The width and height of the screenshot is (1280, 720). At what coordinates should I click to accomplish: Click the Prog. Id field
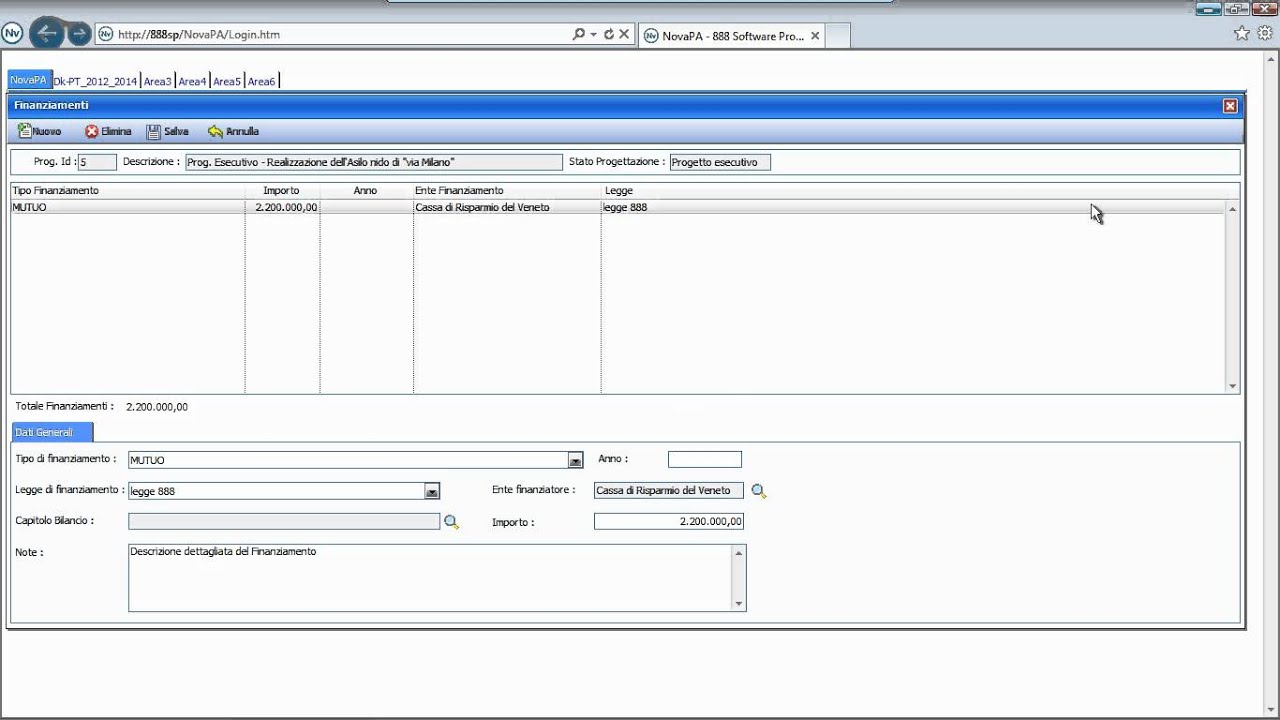tap(97, 162)
